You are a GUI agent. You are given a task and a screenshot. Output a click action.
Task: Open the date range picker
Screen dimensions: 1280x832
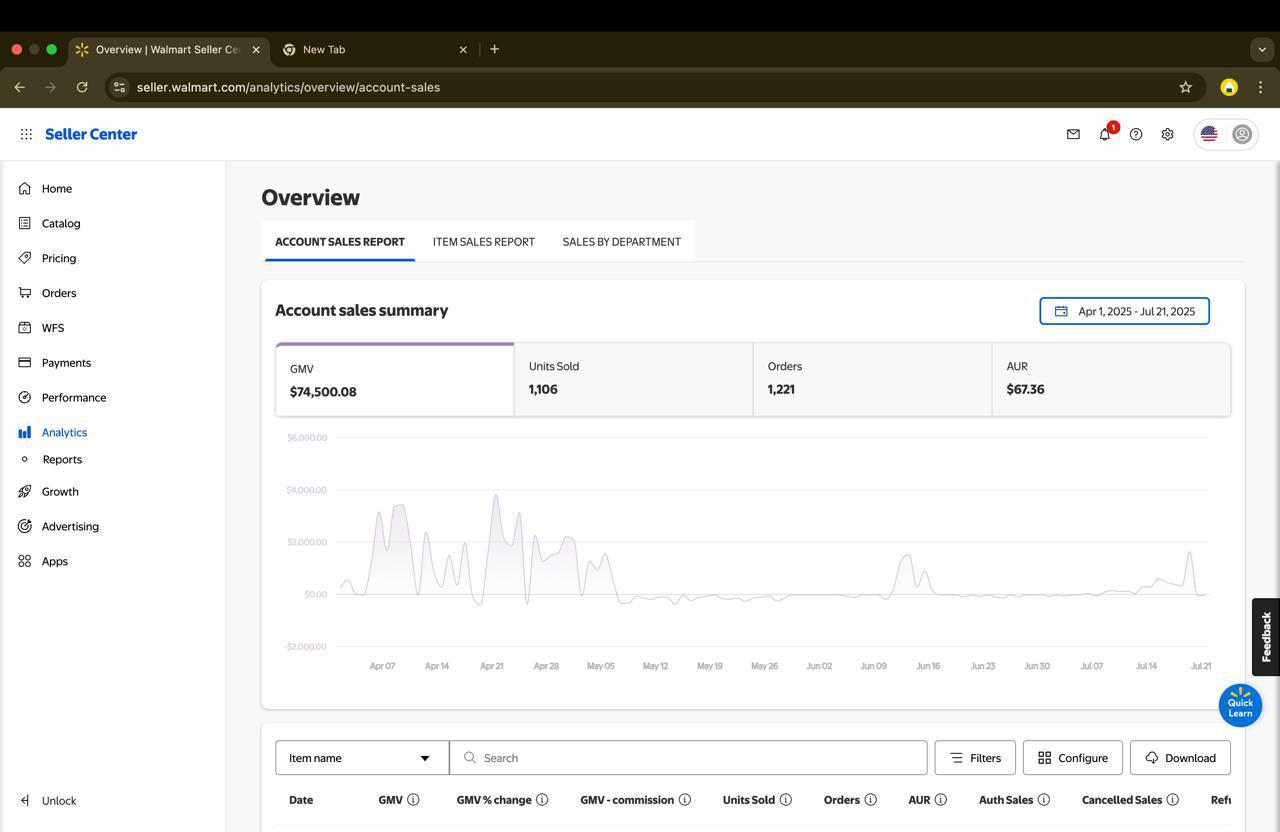click(x=1124, y=311)
